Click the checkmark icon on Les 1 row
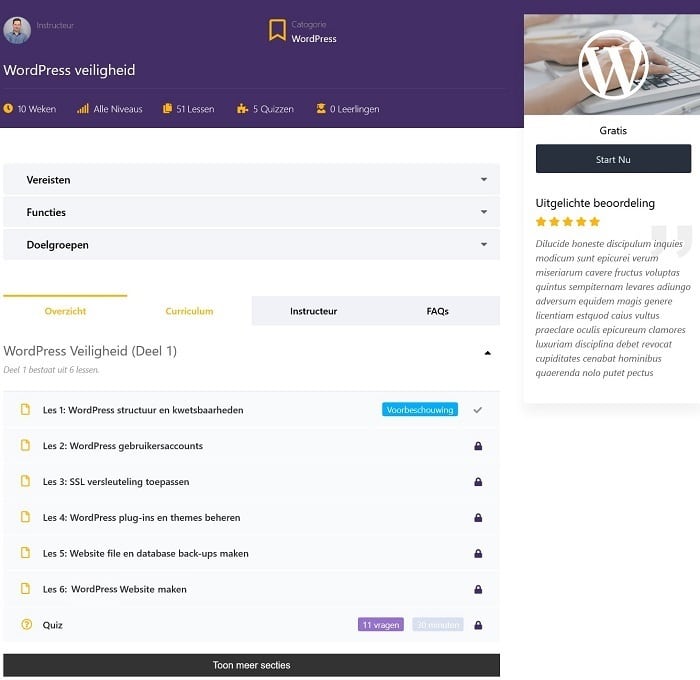 coord(478,410)
